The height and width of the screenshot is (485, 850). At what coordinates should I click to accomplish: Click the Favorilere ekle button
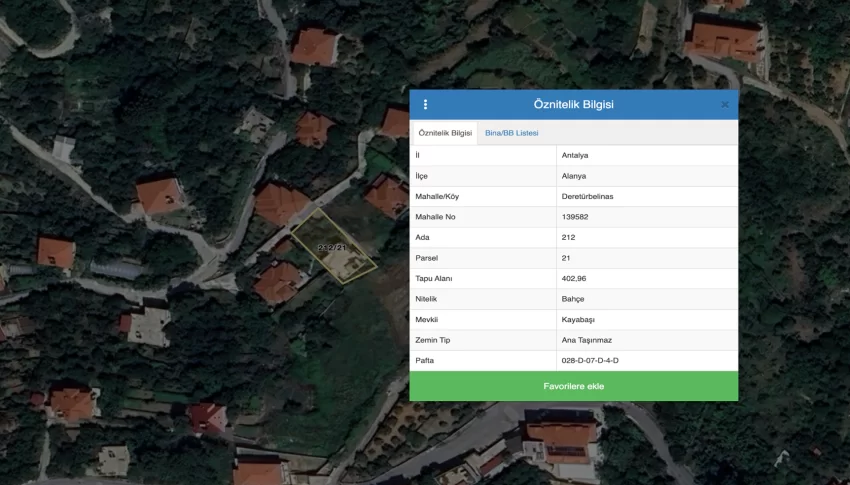point(574,386)
